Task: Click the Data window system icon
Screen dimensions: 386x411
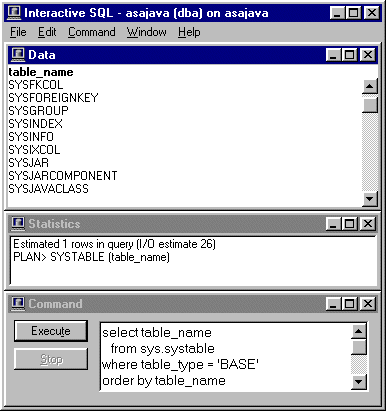Action: [18, 55]
